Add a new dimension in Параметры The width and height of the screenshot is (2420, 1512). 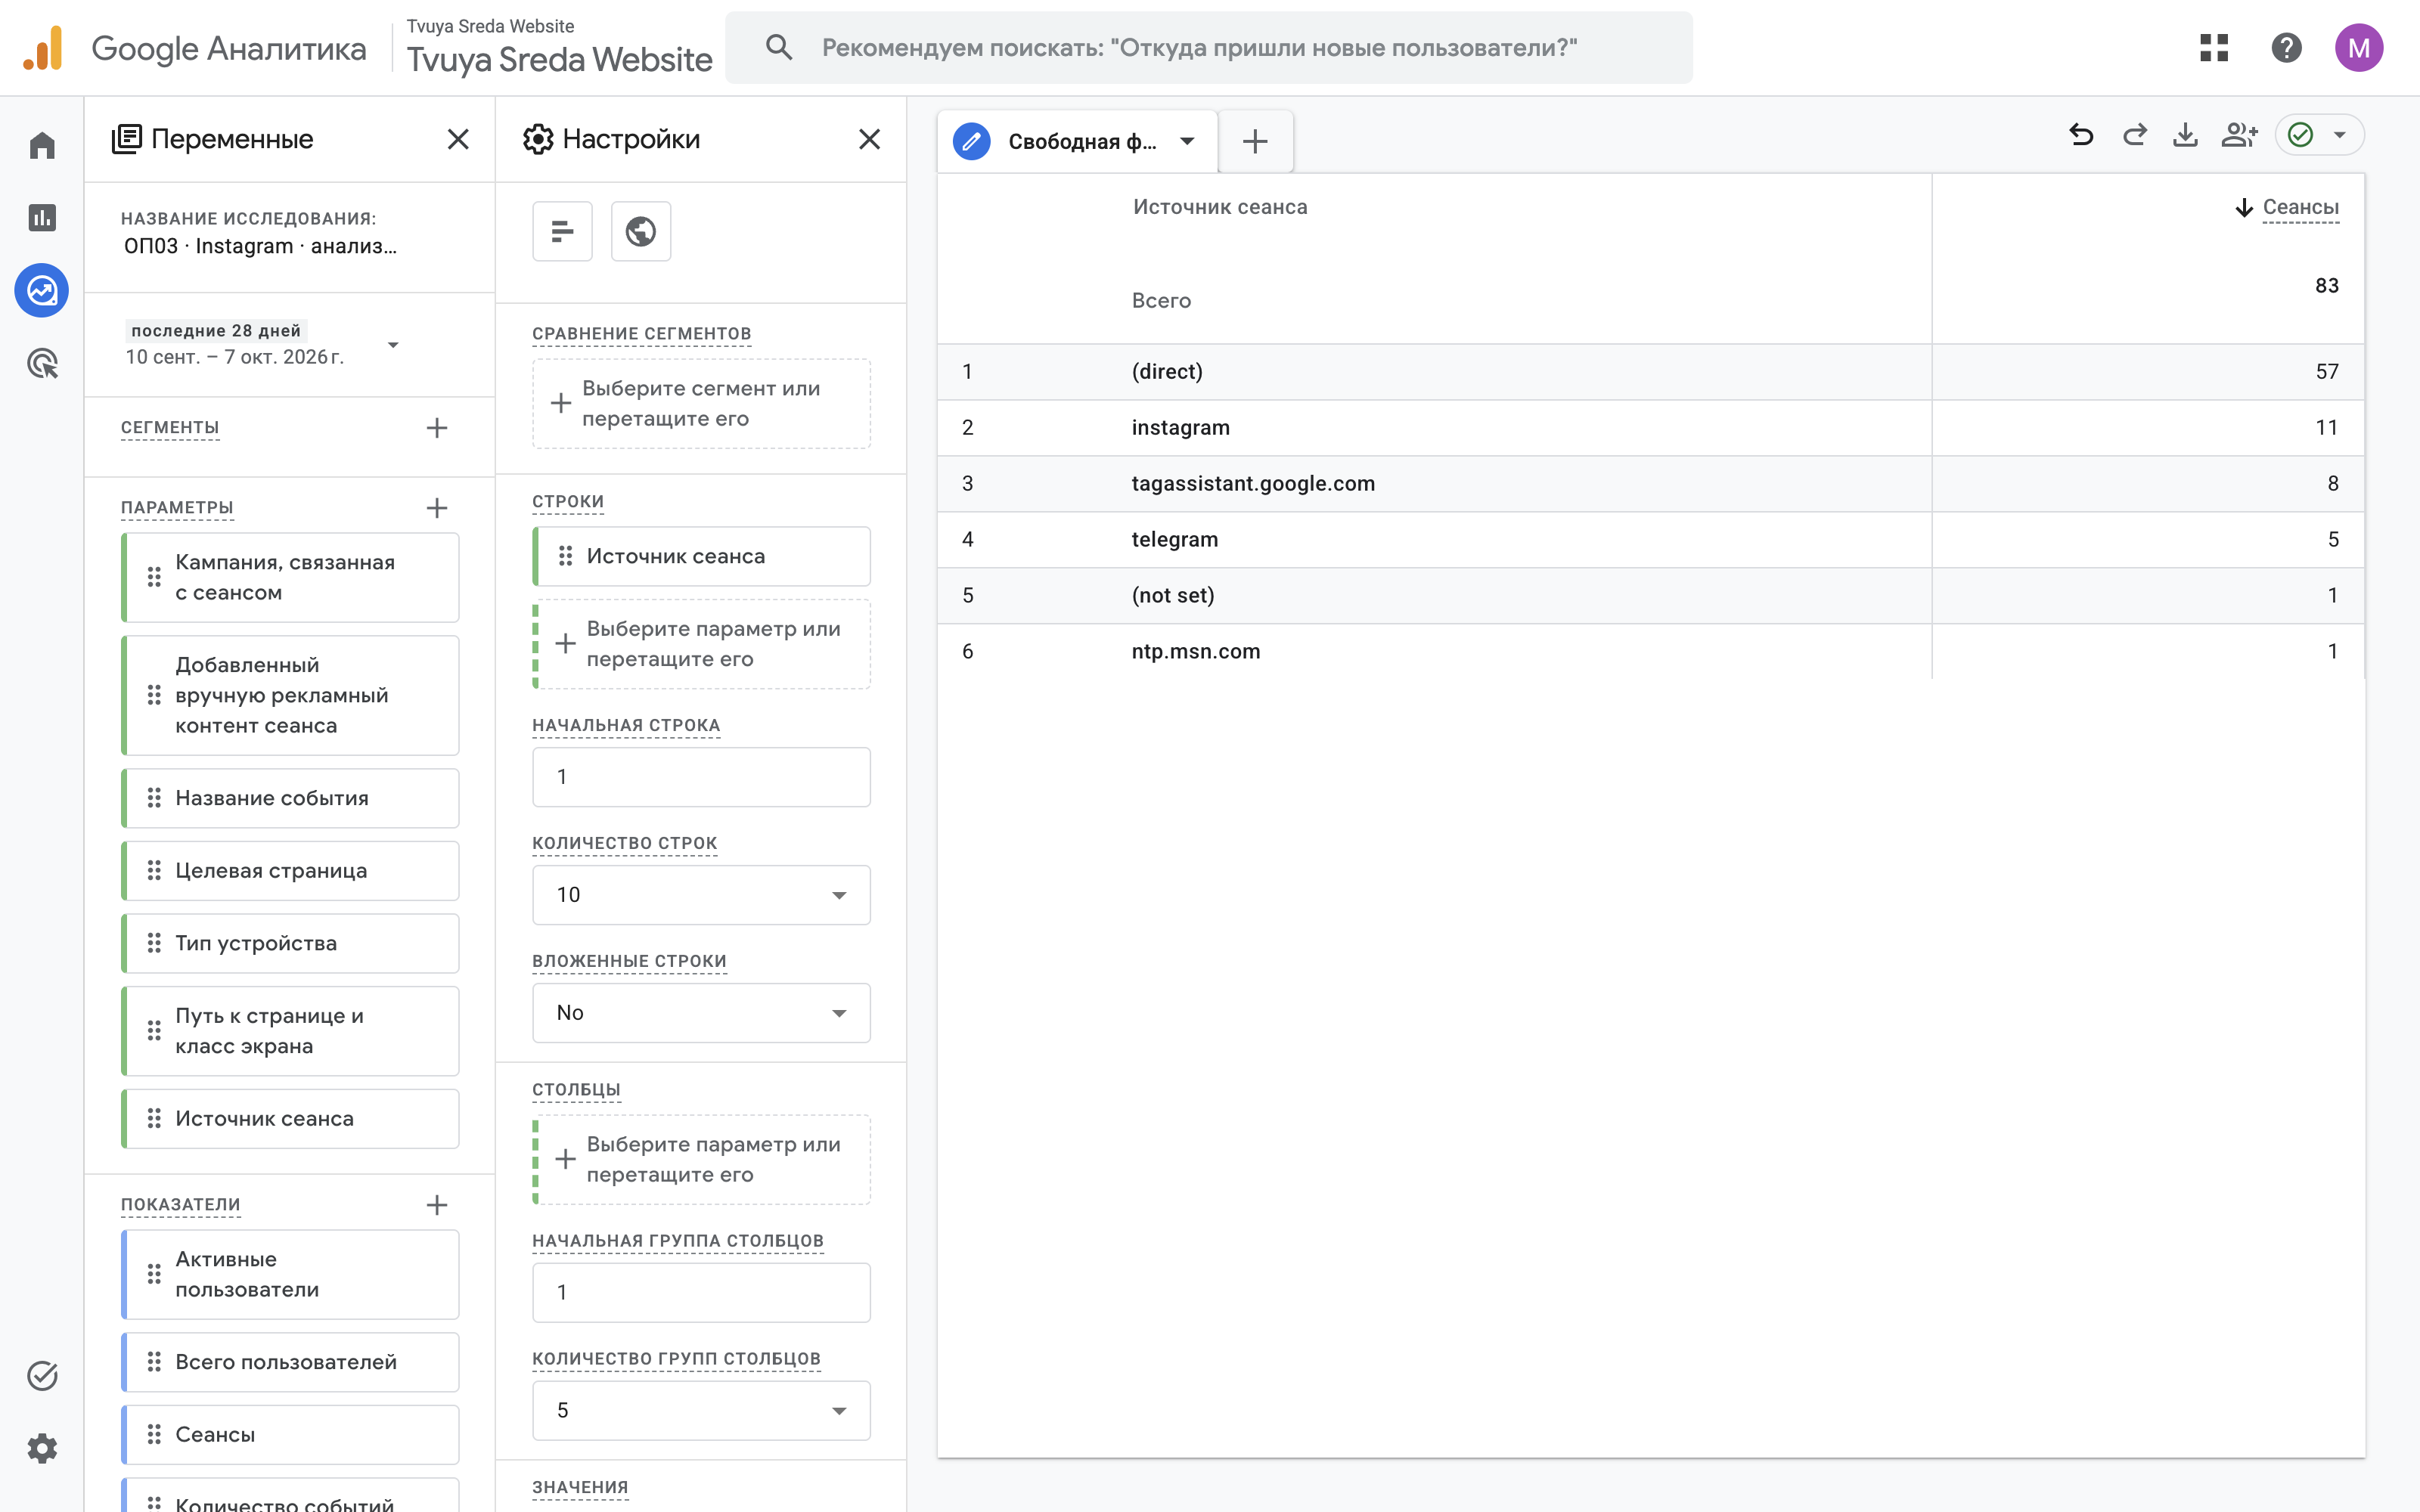coord(437,508)
